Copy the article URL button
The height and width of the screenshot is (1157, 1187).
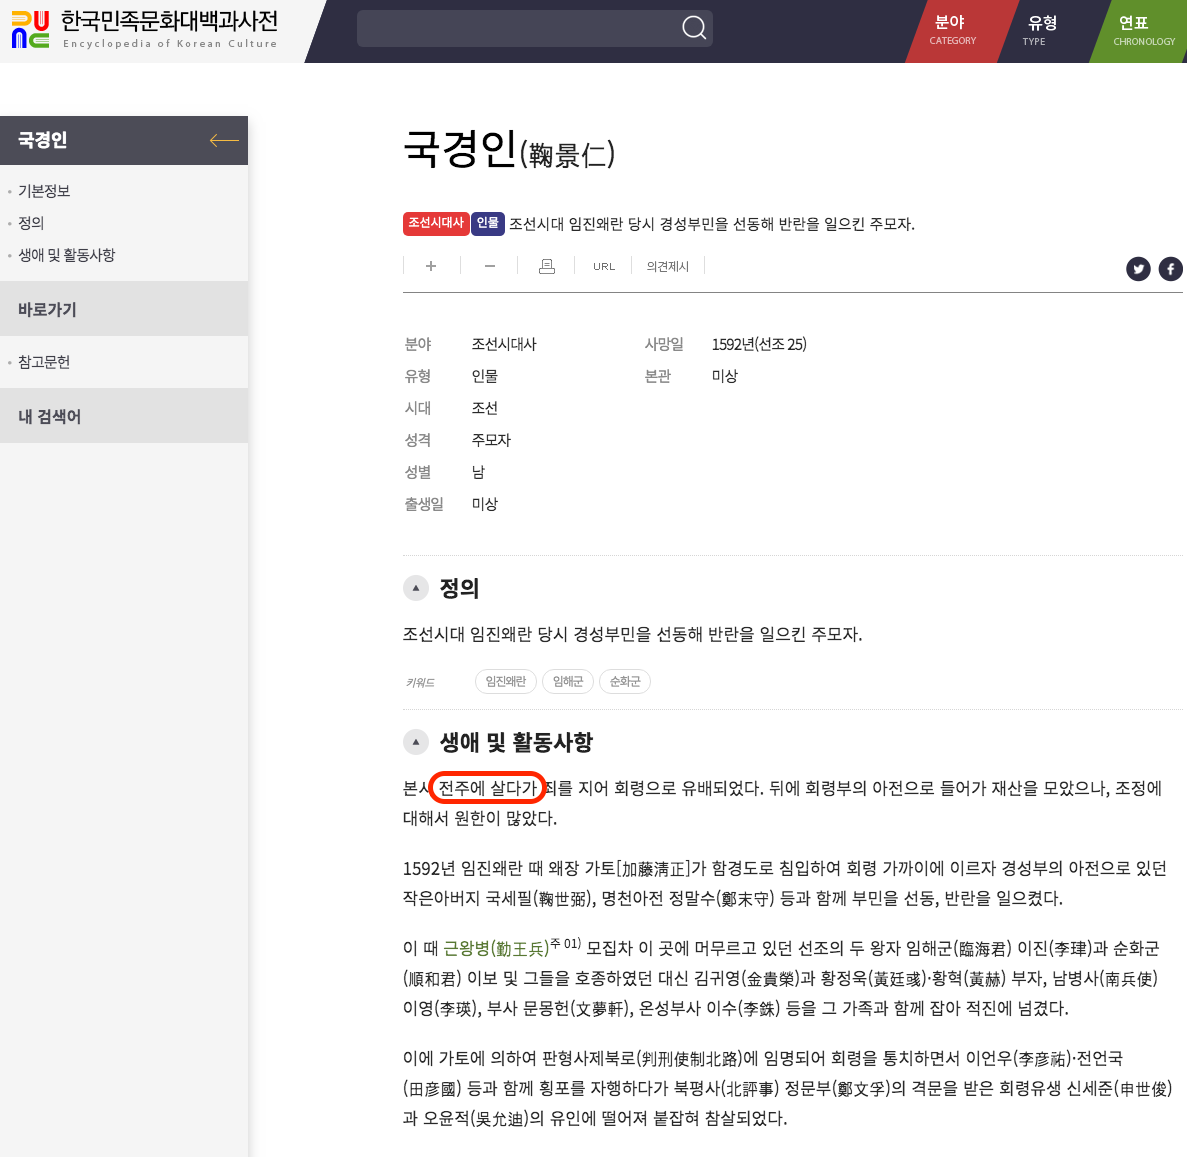(603, 267)
